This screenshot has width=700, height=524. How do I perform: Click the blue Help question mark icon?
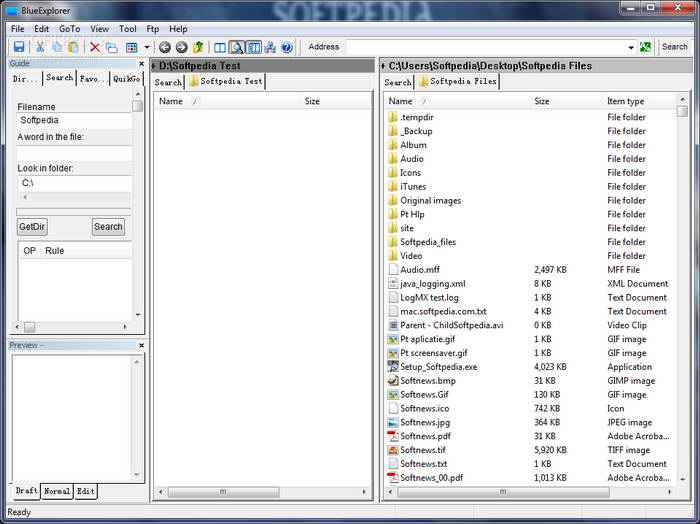tap(286, 47)
